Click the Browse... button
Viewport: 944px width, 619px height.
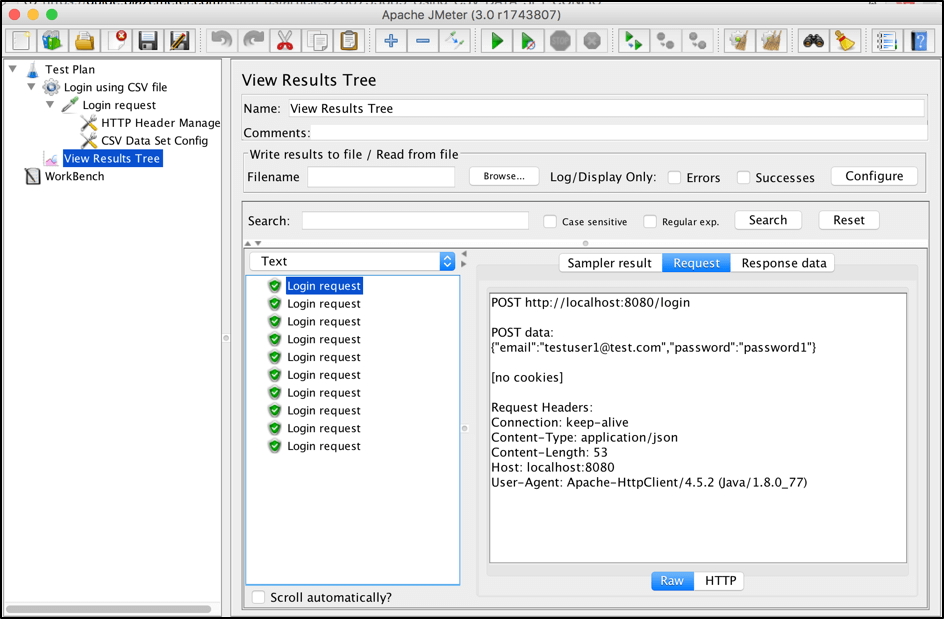tap(504, 176)
